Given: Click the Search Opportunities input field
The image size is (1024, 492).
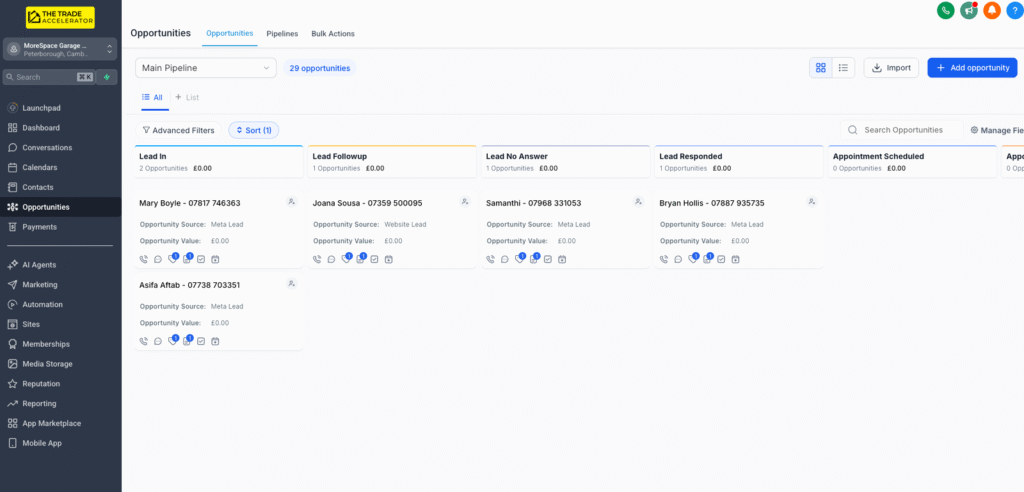Looking at the screenshot, I should [903, 130].
